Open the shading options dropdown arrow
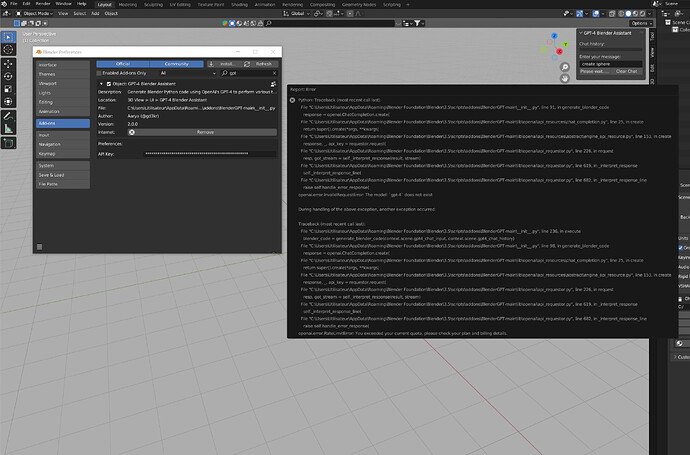690x455 pixels. [x=650, y=14]
